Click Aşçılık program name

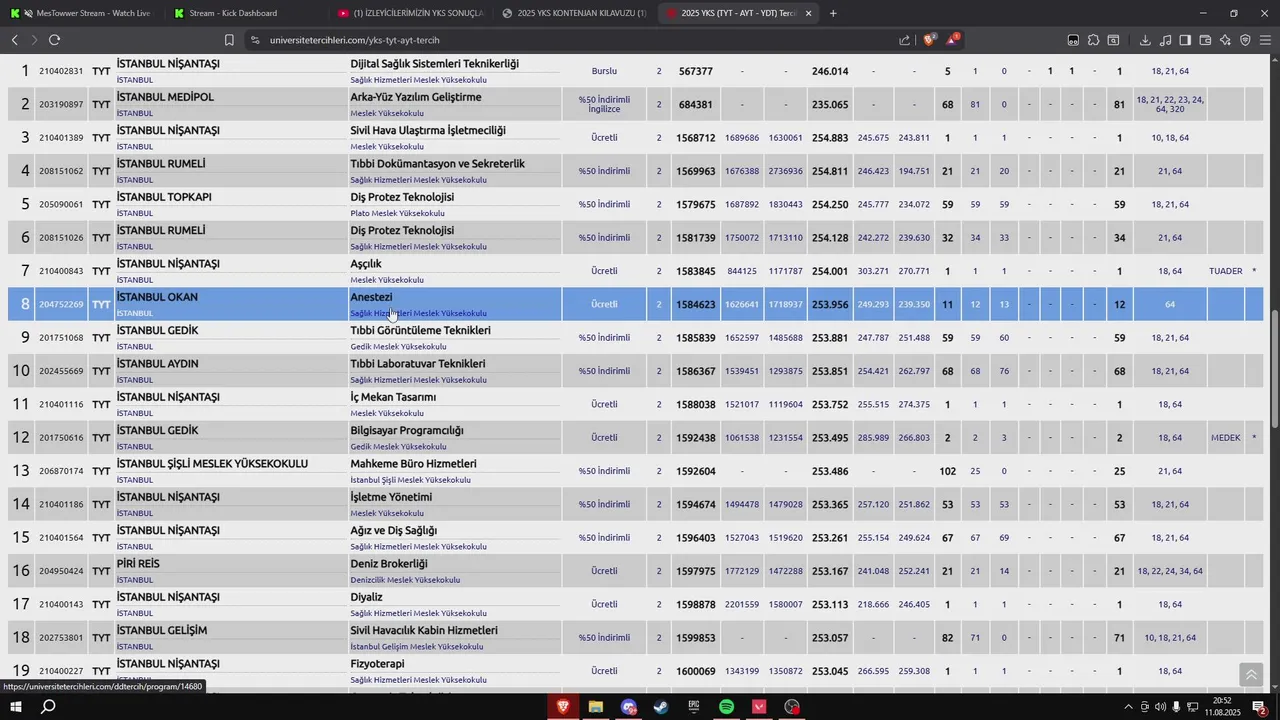pyautogui.click(x=366, y=264)
